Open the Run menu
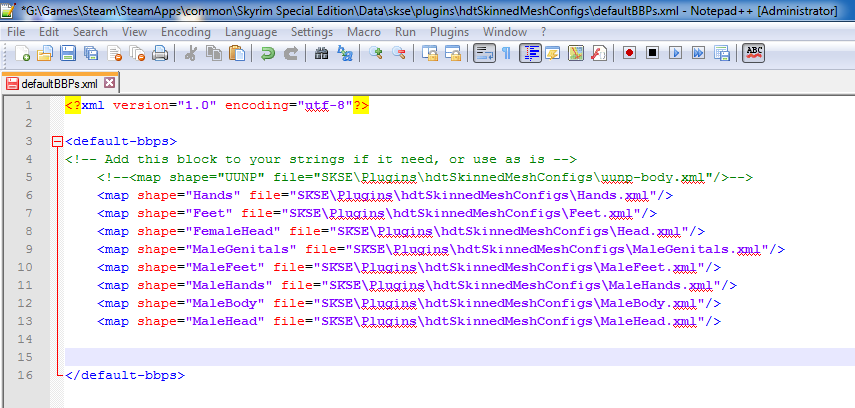The height and width of the screenshot is (408, 855). tap(405, 32)
